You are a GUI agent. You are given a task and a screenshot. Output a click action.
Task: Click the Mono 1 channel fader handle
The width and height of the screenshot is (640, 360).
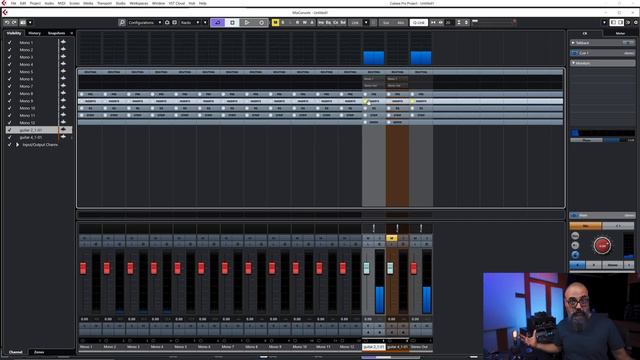pos(83,268)
